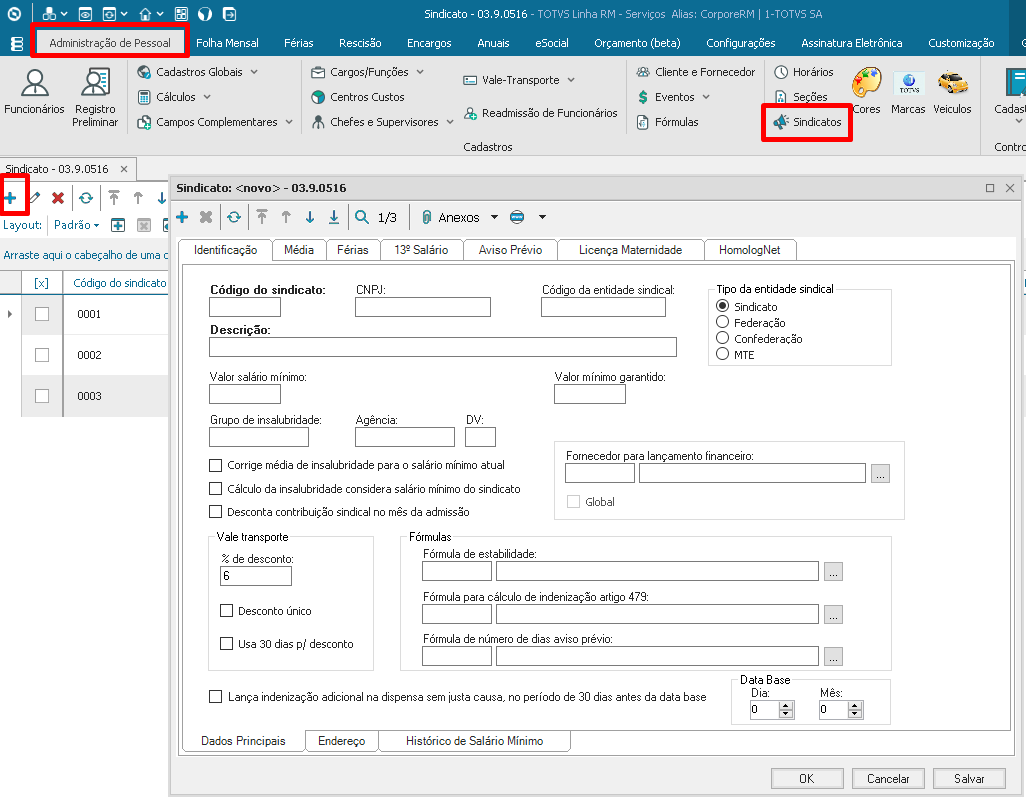
Task: Check Cálculo da insalubridade considera salário mínimo
Action: click(215, 489)
